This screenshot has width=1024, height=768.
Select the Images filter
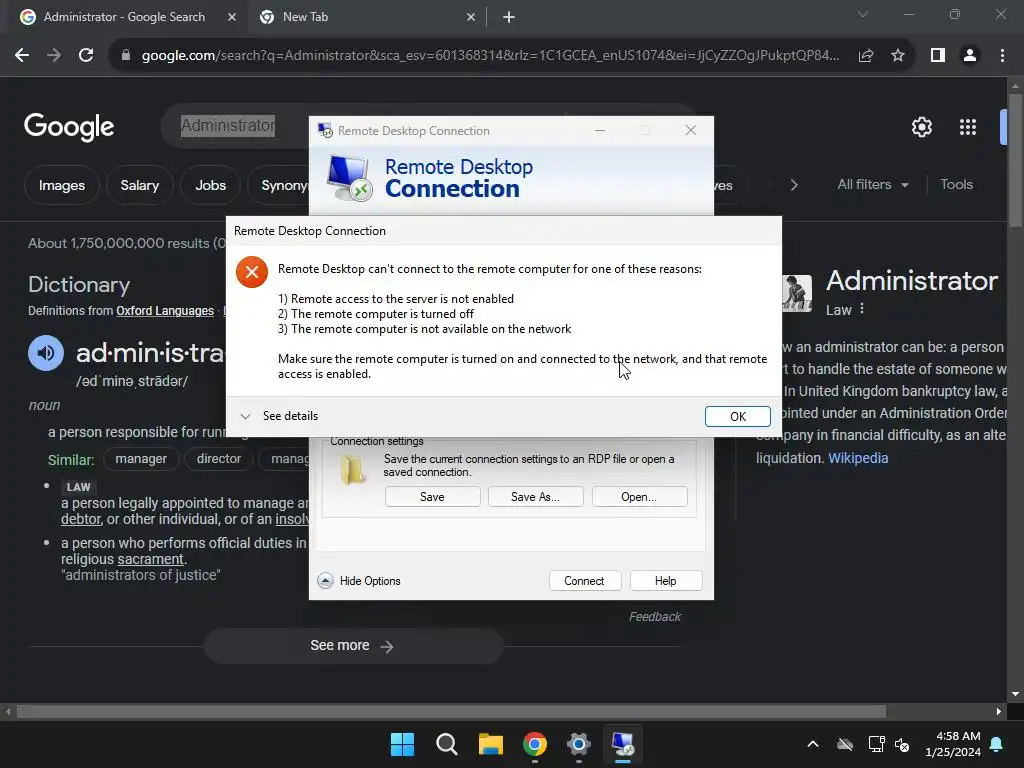click(61, 185)
